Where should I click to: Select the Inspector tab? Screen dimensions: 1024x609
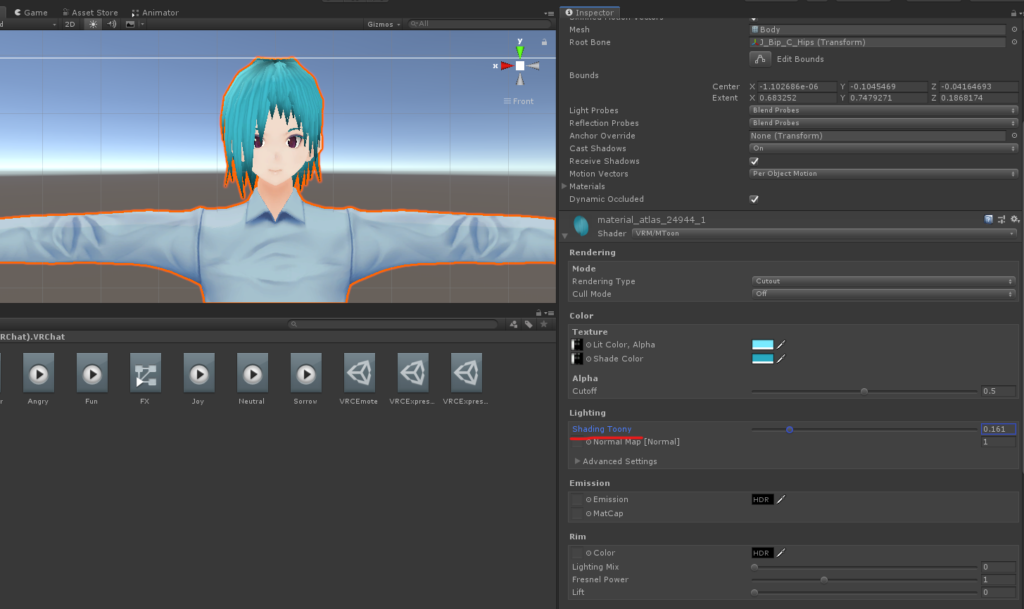point(590,12)
